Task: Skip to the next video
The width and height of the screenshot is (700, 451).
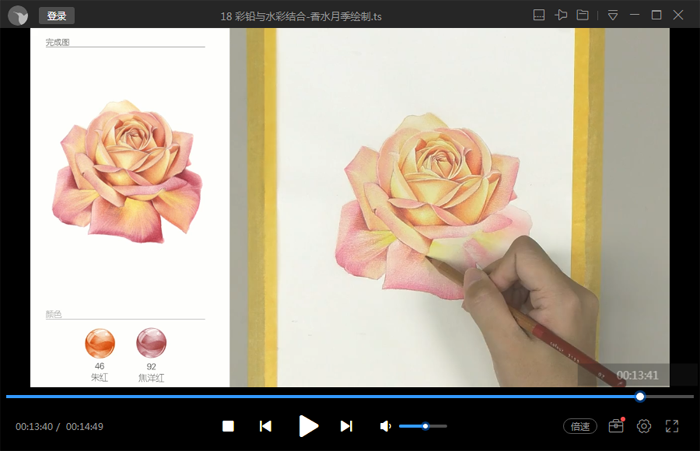Action: point(346,426)
